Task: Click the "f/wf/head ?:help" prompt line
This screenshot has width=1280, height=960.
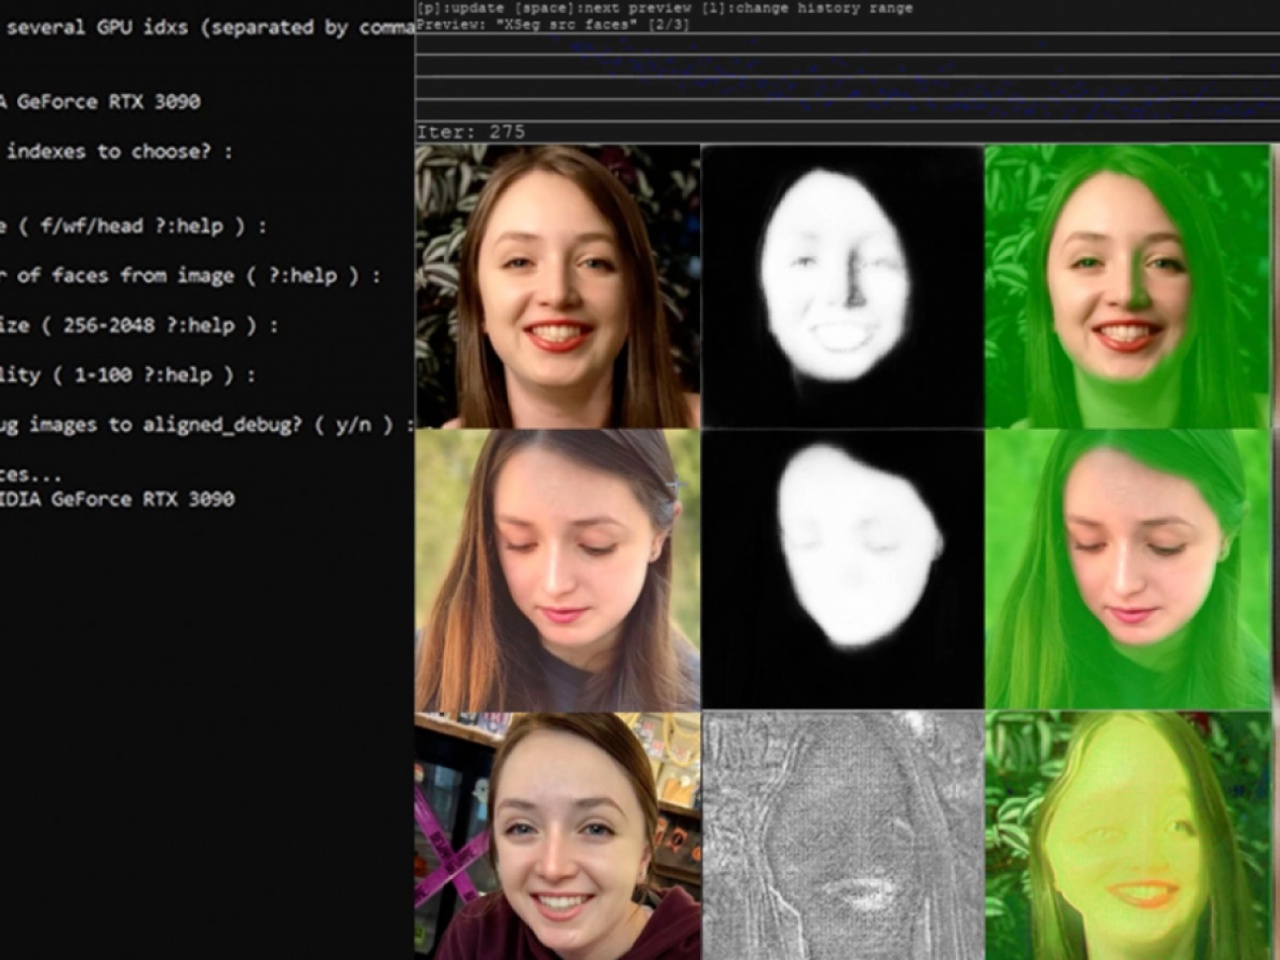Action: pos(133,226)
